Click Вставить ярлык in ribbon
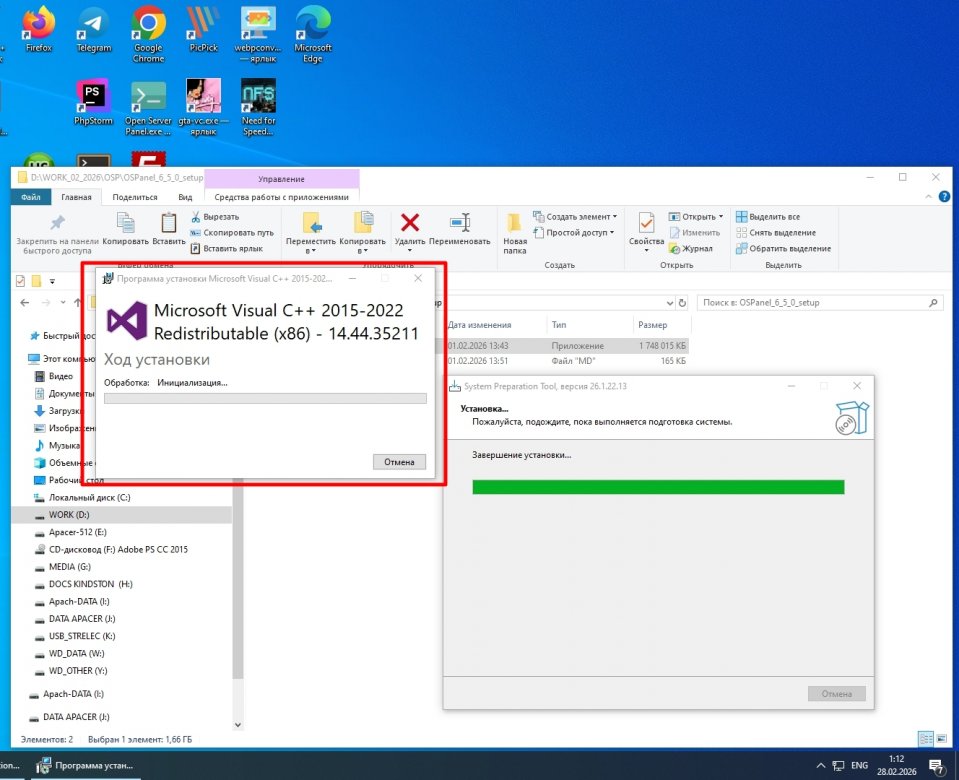959x780 pixels. 226,248
